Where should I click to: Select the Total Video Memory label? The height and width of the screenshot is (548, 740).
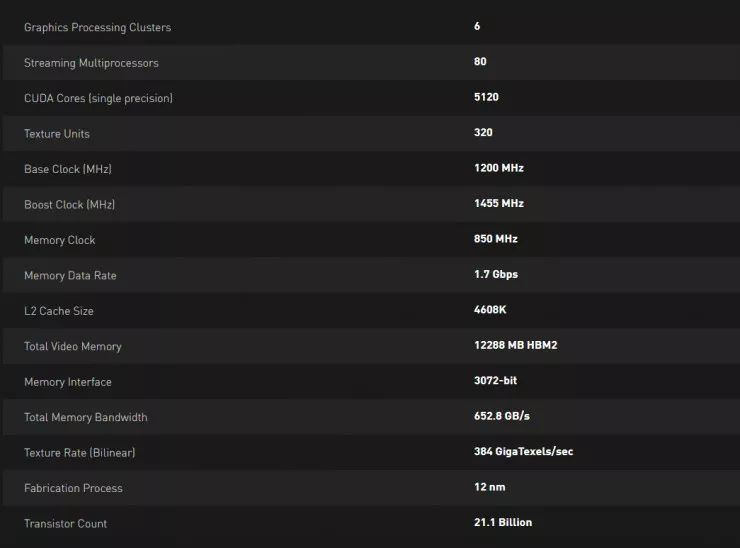pyautogui.click(x=73, y=346)
